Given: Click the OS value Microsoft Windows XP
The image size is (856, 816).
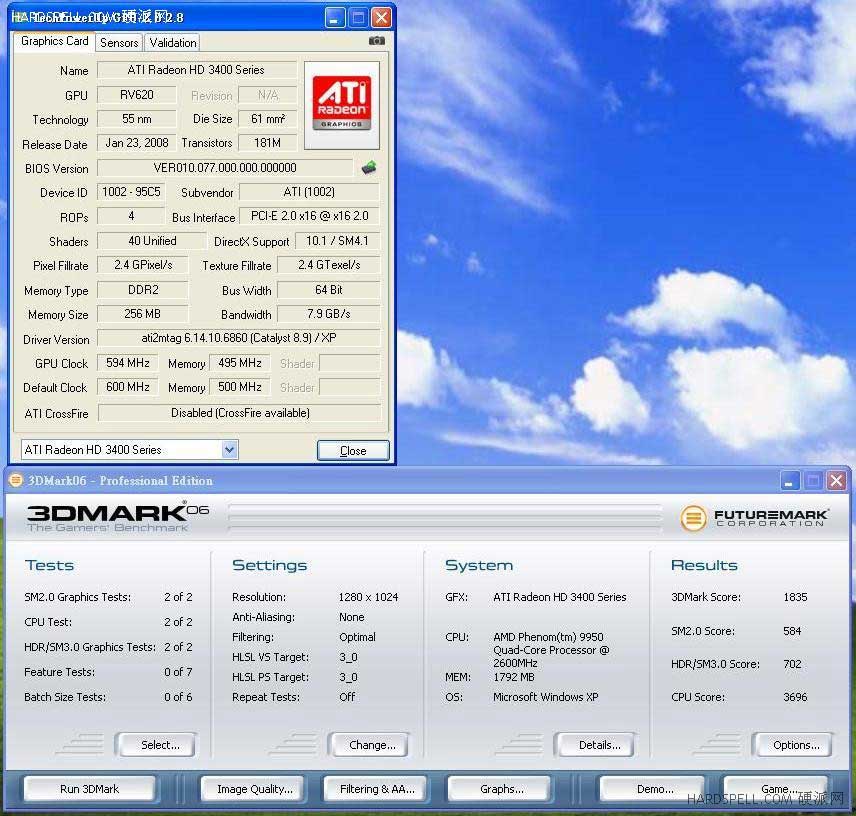Looking at the screenshot, I should point(545,697).
